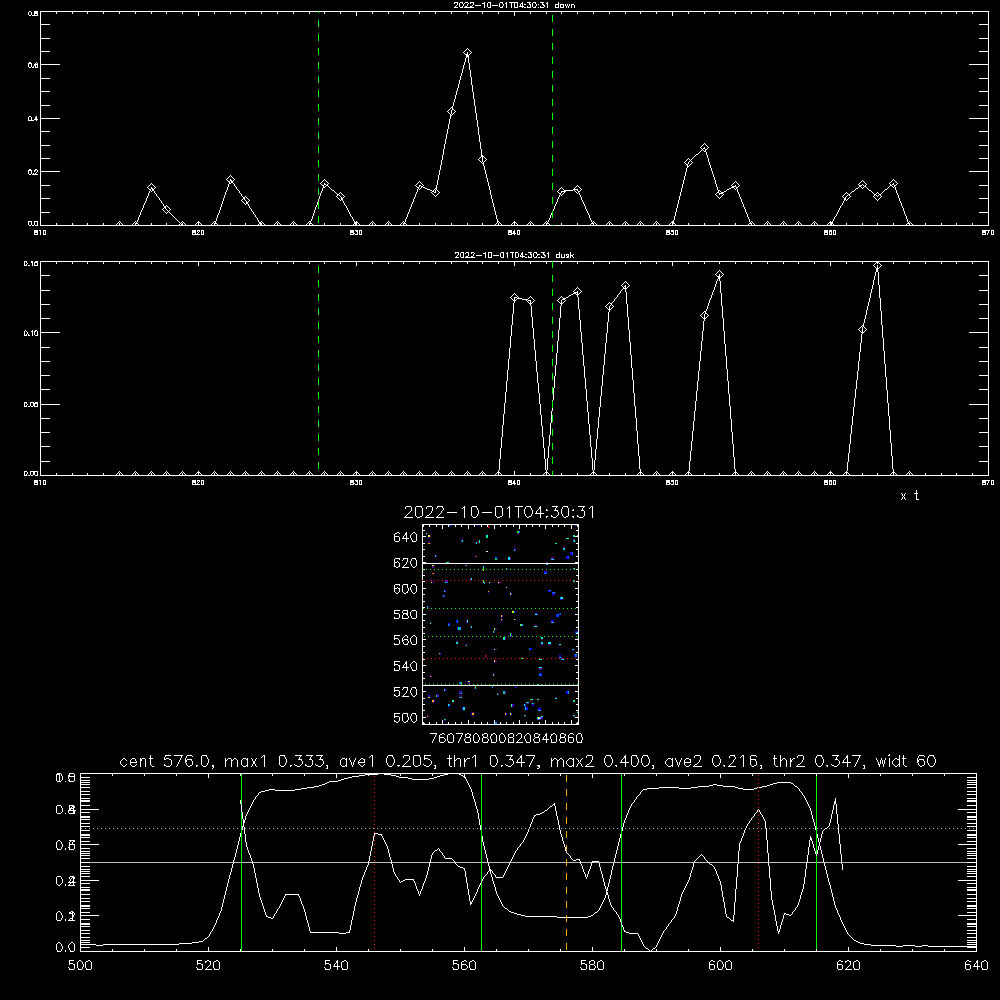Click the '600' x-axis label of bottom plot

(720, 966)
